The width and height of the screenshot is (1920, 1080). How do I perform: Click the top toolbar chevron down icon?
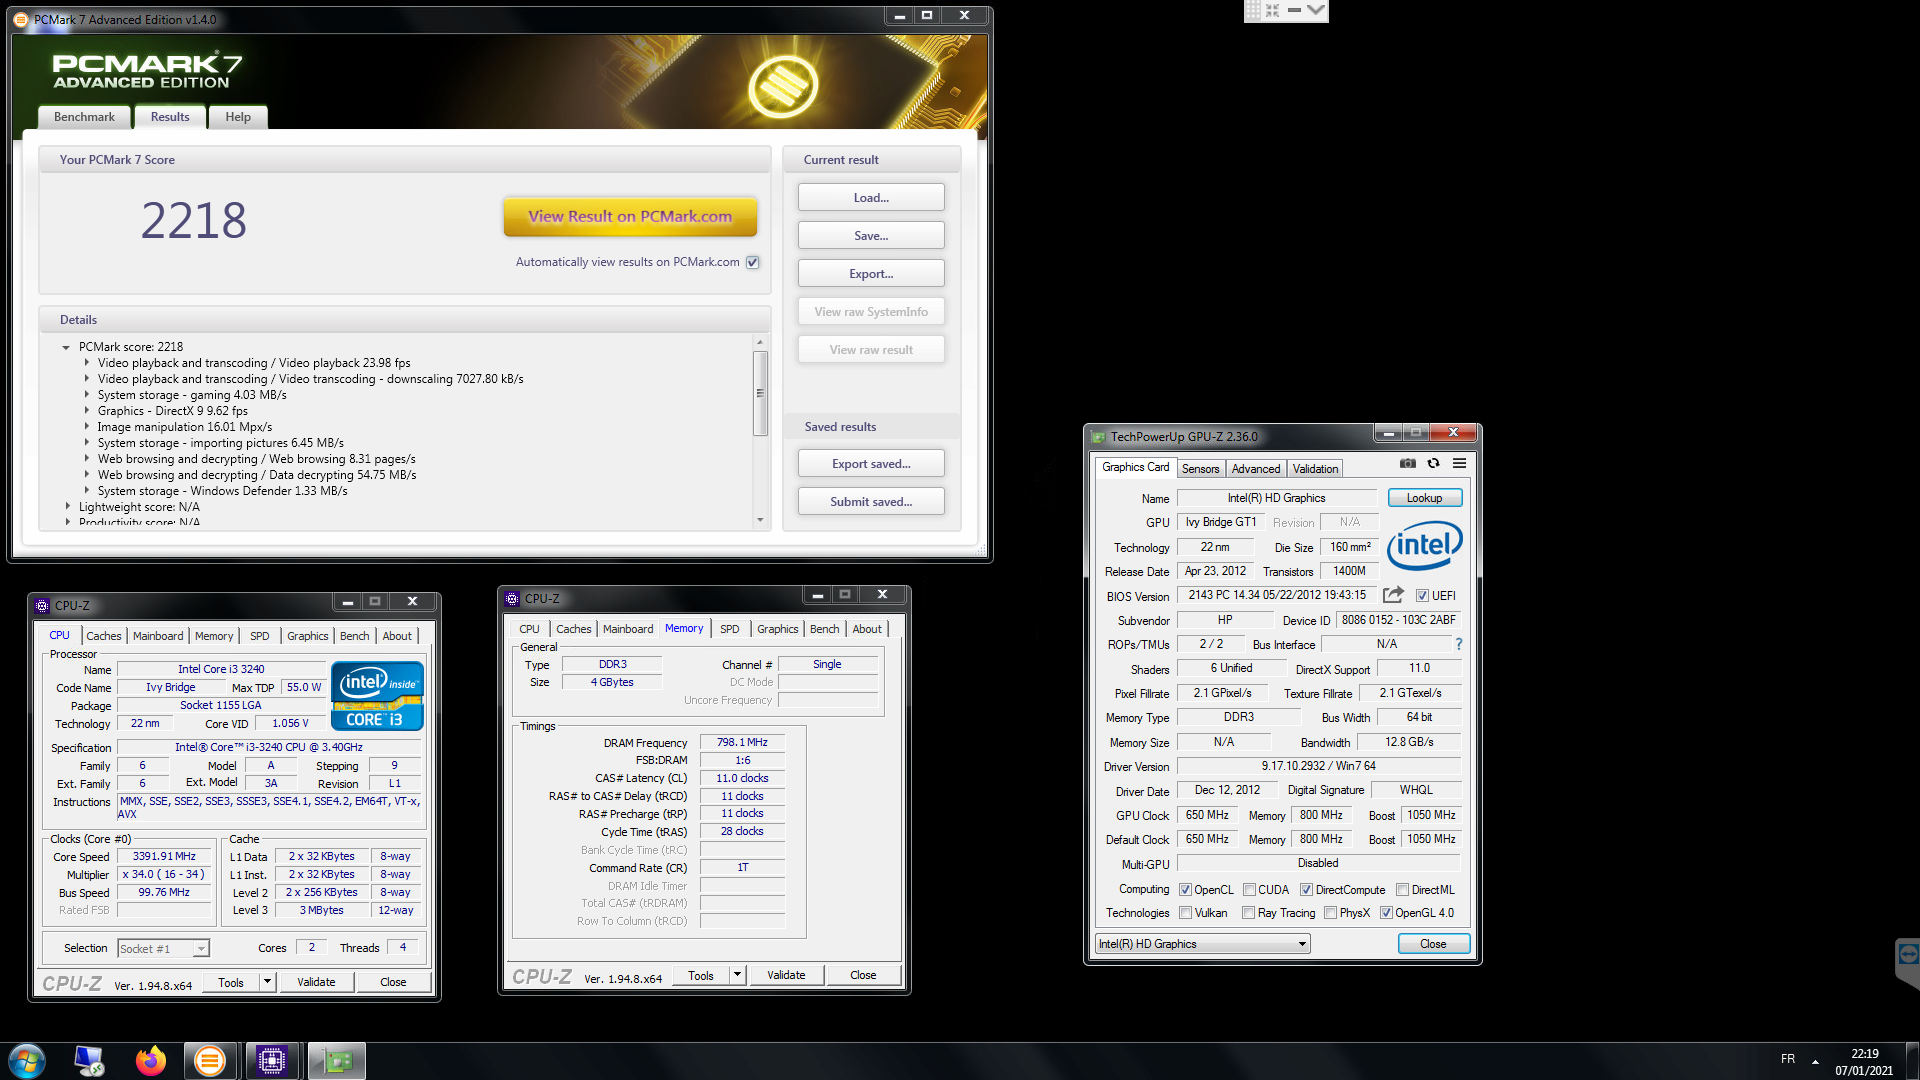pos(1316,10)
